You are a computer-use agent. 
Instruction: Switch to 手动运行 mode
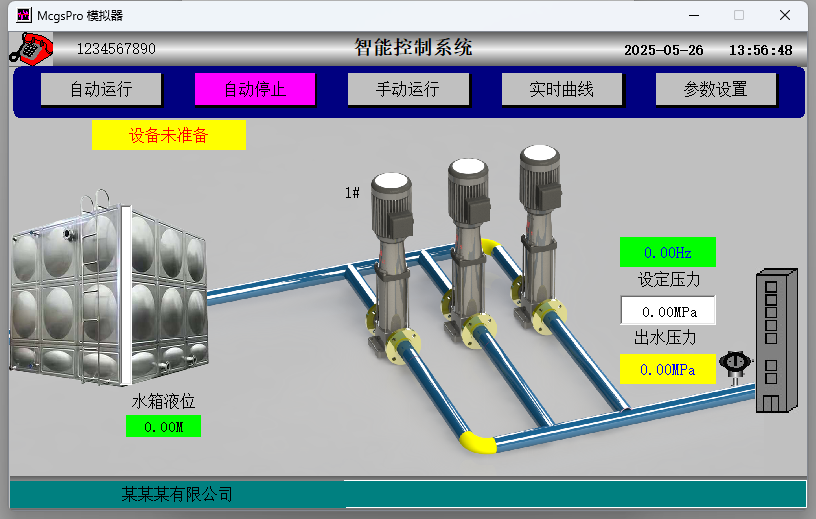point(408,89)
